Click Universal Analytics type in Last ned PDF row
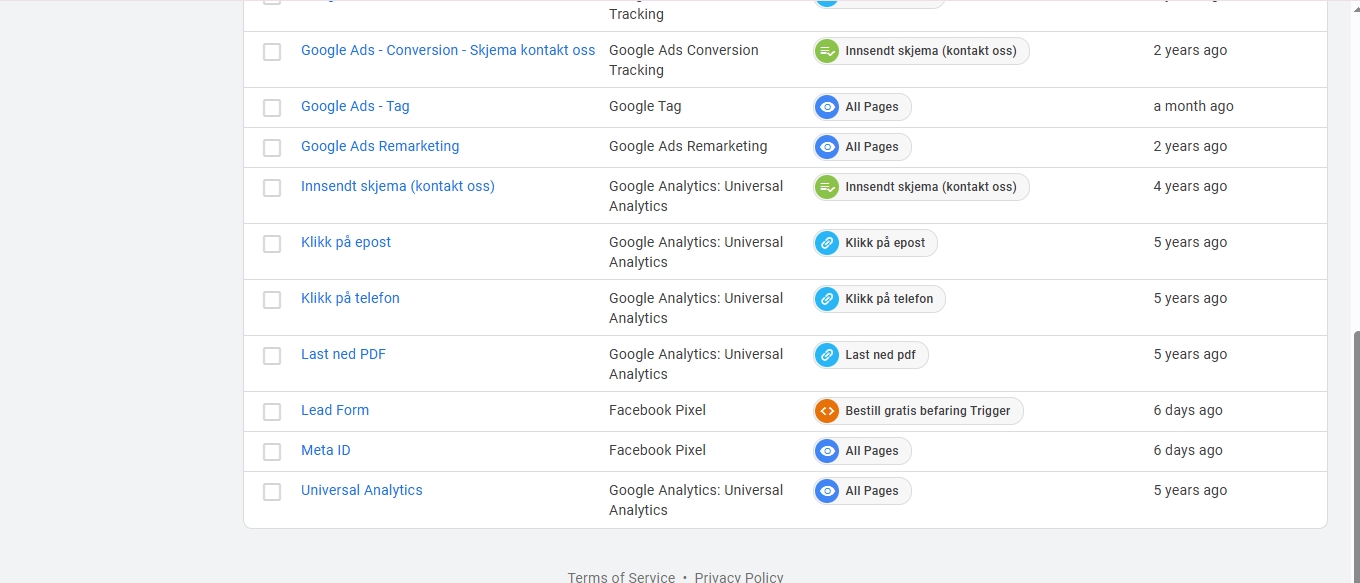 [696, 364]
